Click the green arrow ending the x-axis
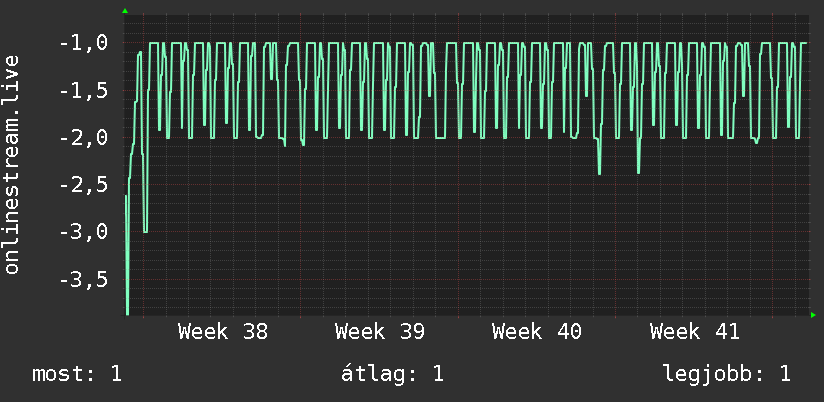Image resolution: width=824 pixels, height=402 pixels. [x=813, y=315]
